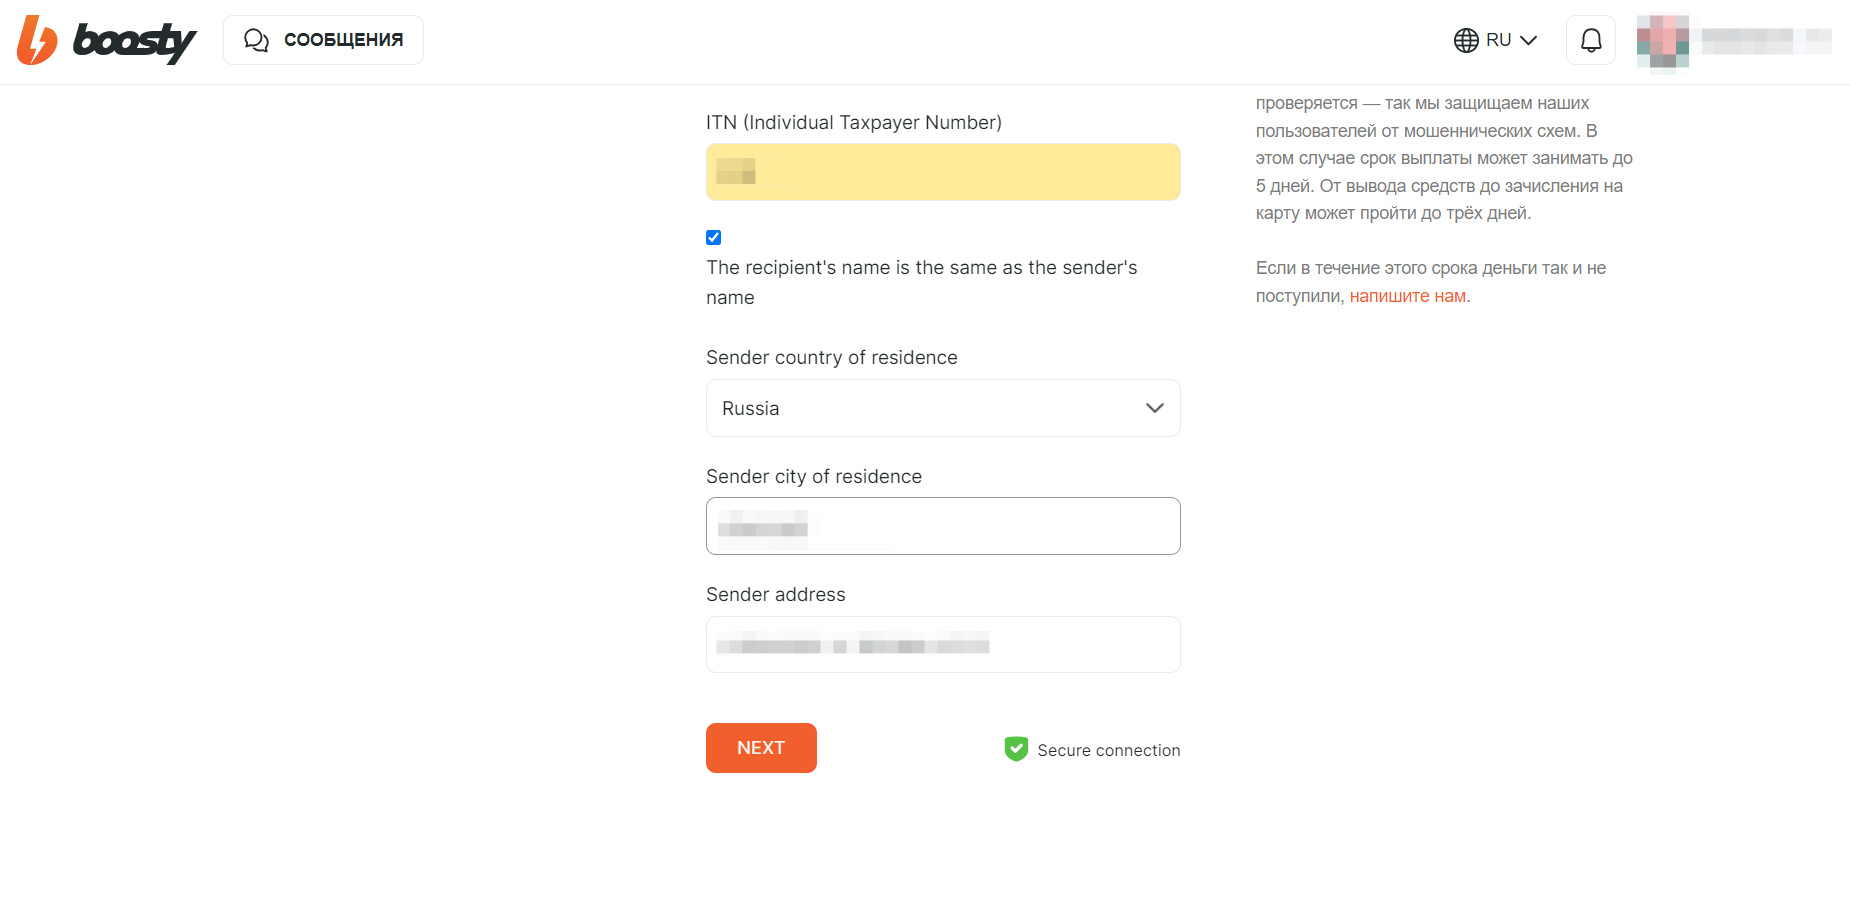Click the Sender address input field
The height and width of the screenshot is (910, 1850).
pyautogui.click(x=943, y=644)
